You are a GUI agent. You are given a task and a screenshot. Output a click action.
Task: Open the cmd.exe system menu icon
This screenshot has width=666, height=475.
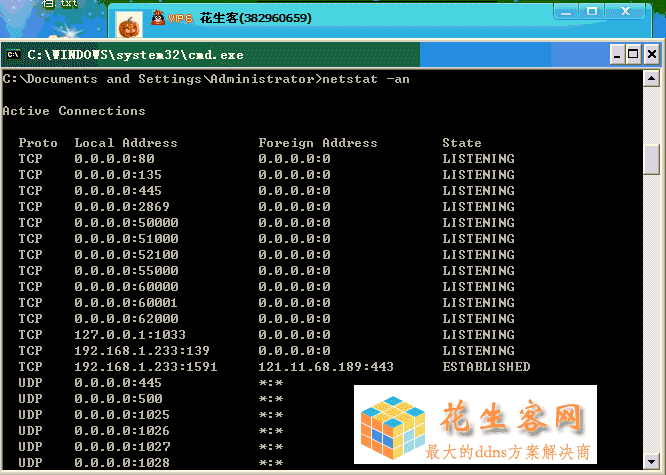coord(14,54)
